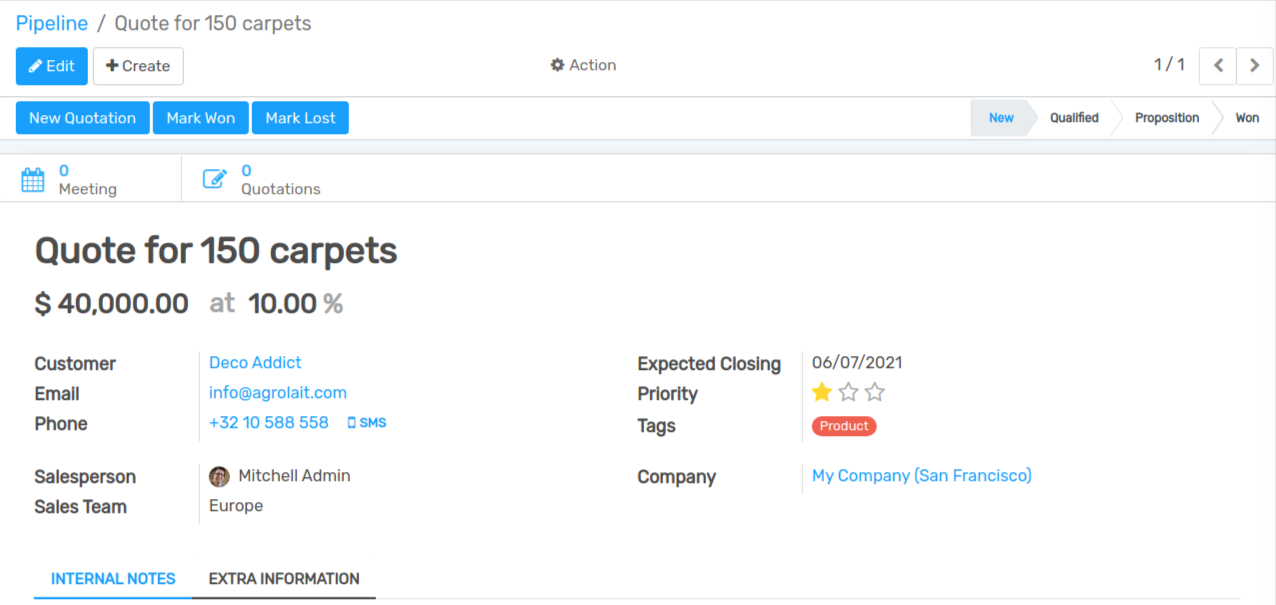Click the record counter 1 / 1
Screen dimensions: 1276x605
click(1169, 65)
